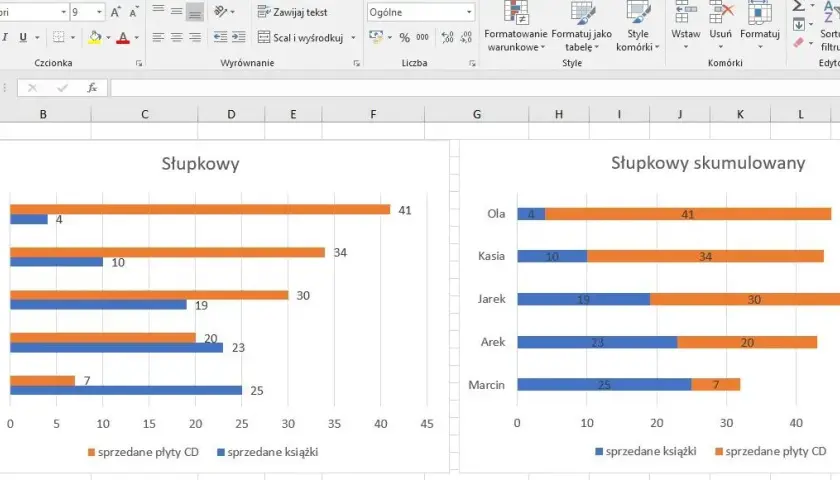Click orange legend marker in Słupkowy chart

92,452
